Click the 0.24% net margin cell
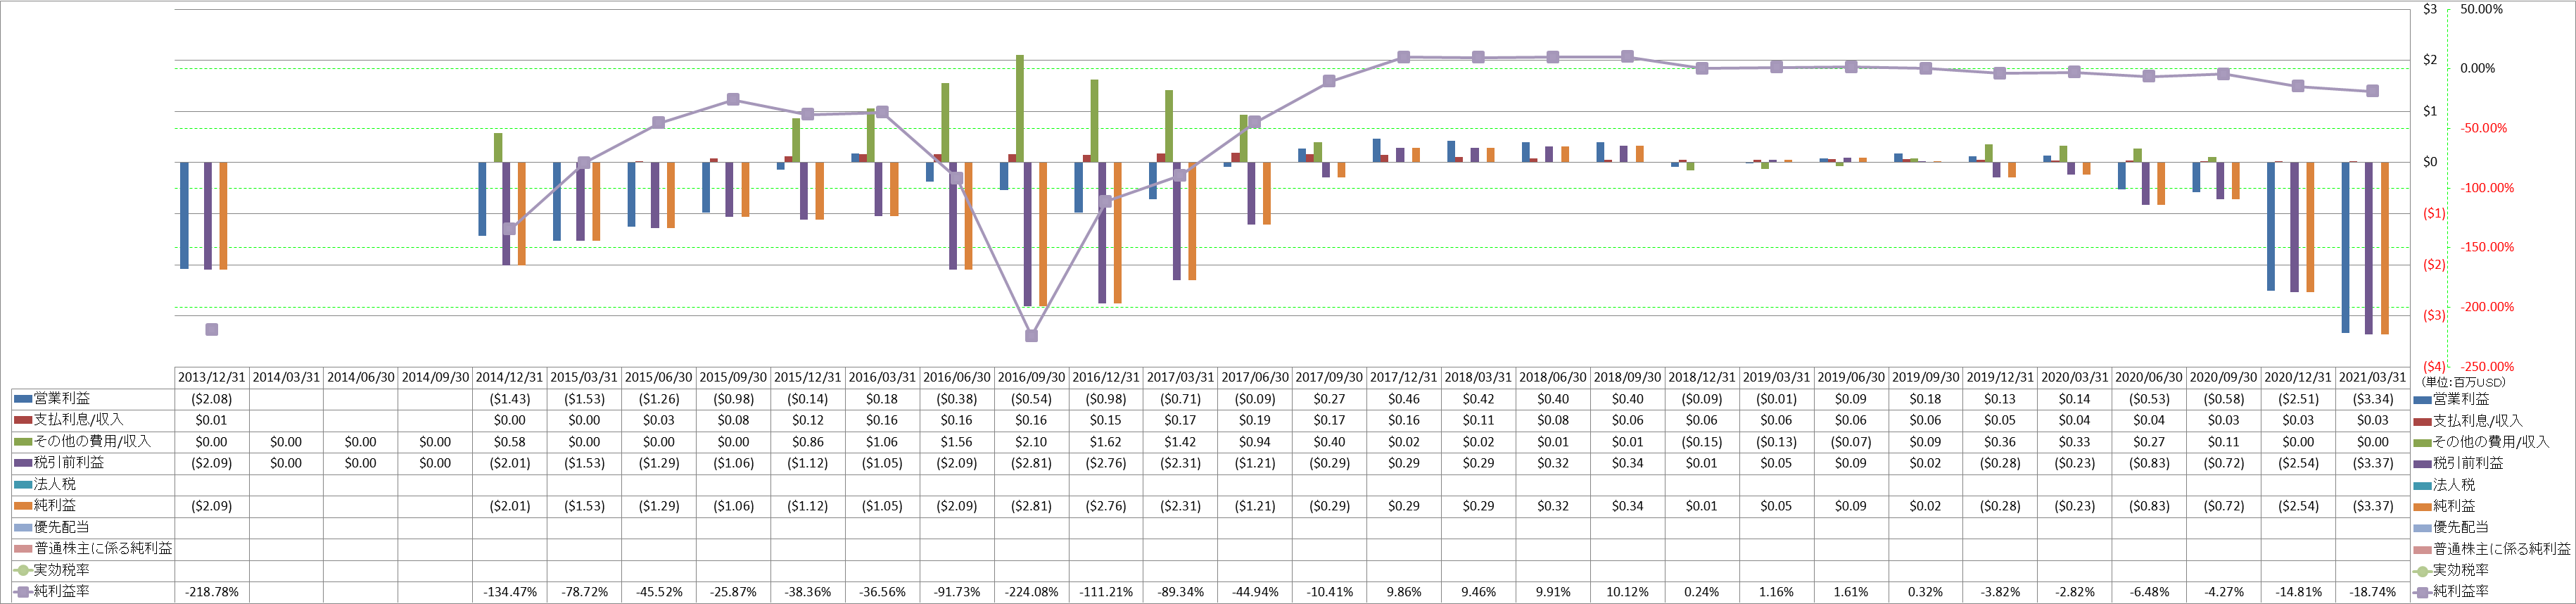 pos(1702,592)
